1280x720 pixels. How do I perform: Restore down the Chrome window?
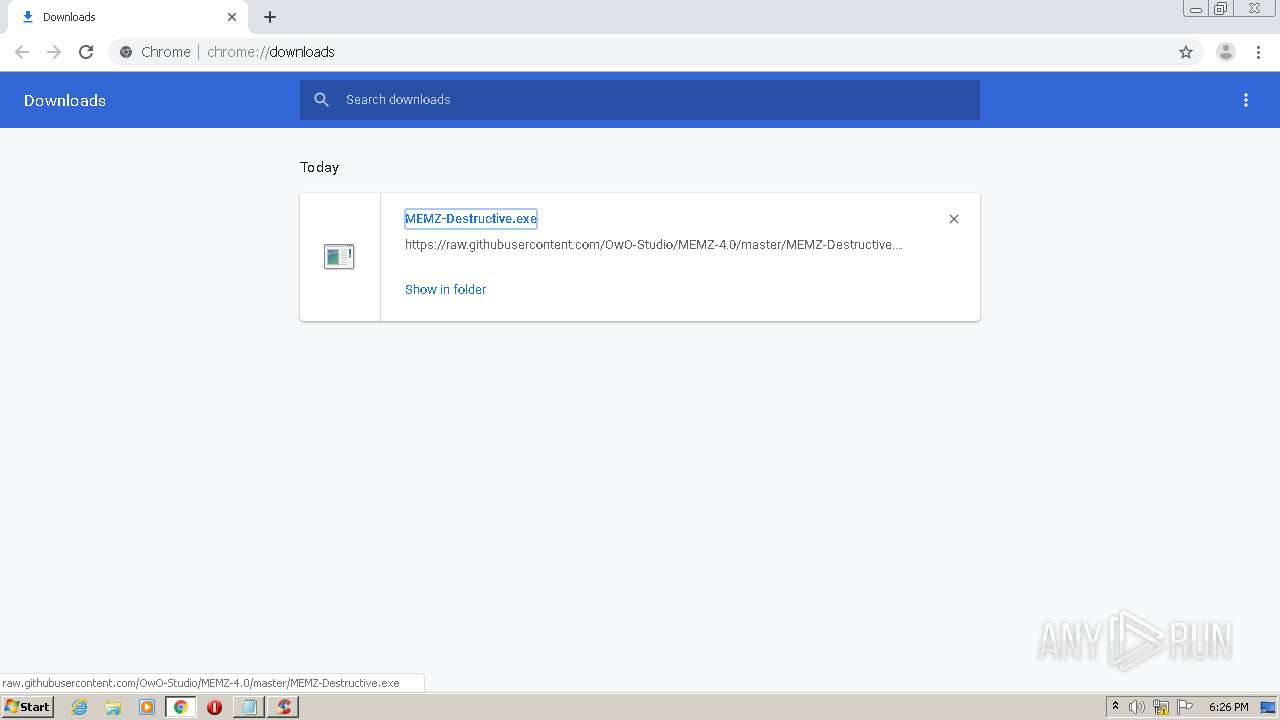[x=1221, y=9]
